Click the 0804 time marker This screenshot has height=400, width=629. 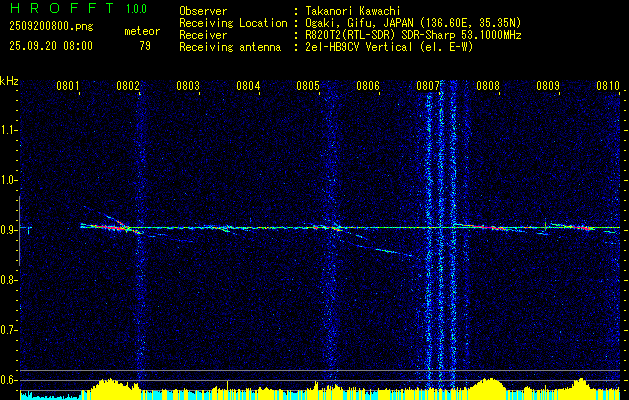tap(248, 86)
